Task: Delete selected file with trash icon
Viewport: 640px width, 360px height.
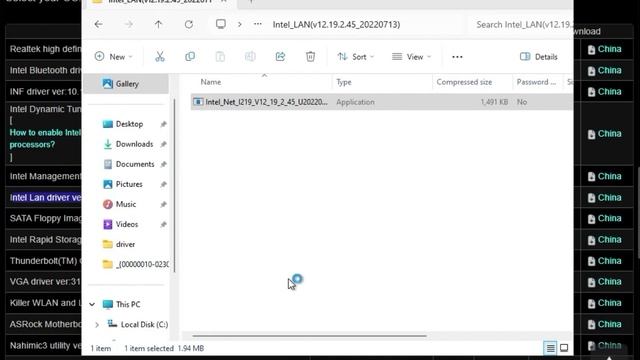Action: tap(311, 57)
